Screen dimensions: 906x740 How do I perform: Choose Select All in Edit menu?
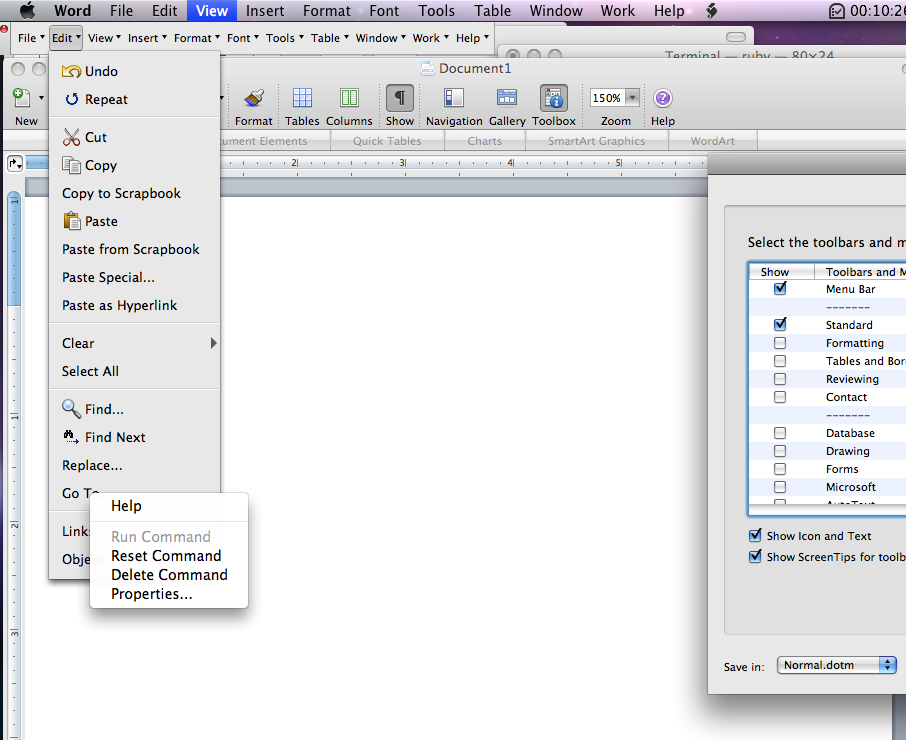pos(135,371)
